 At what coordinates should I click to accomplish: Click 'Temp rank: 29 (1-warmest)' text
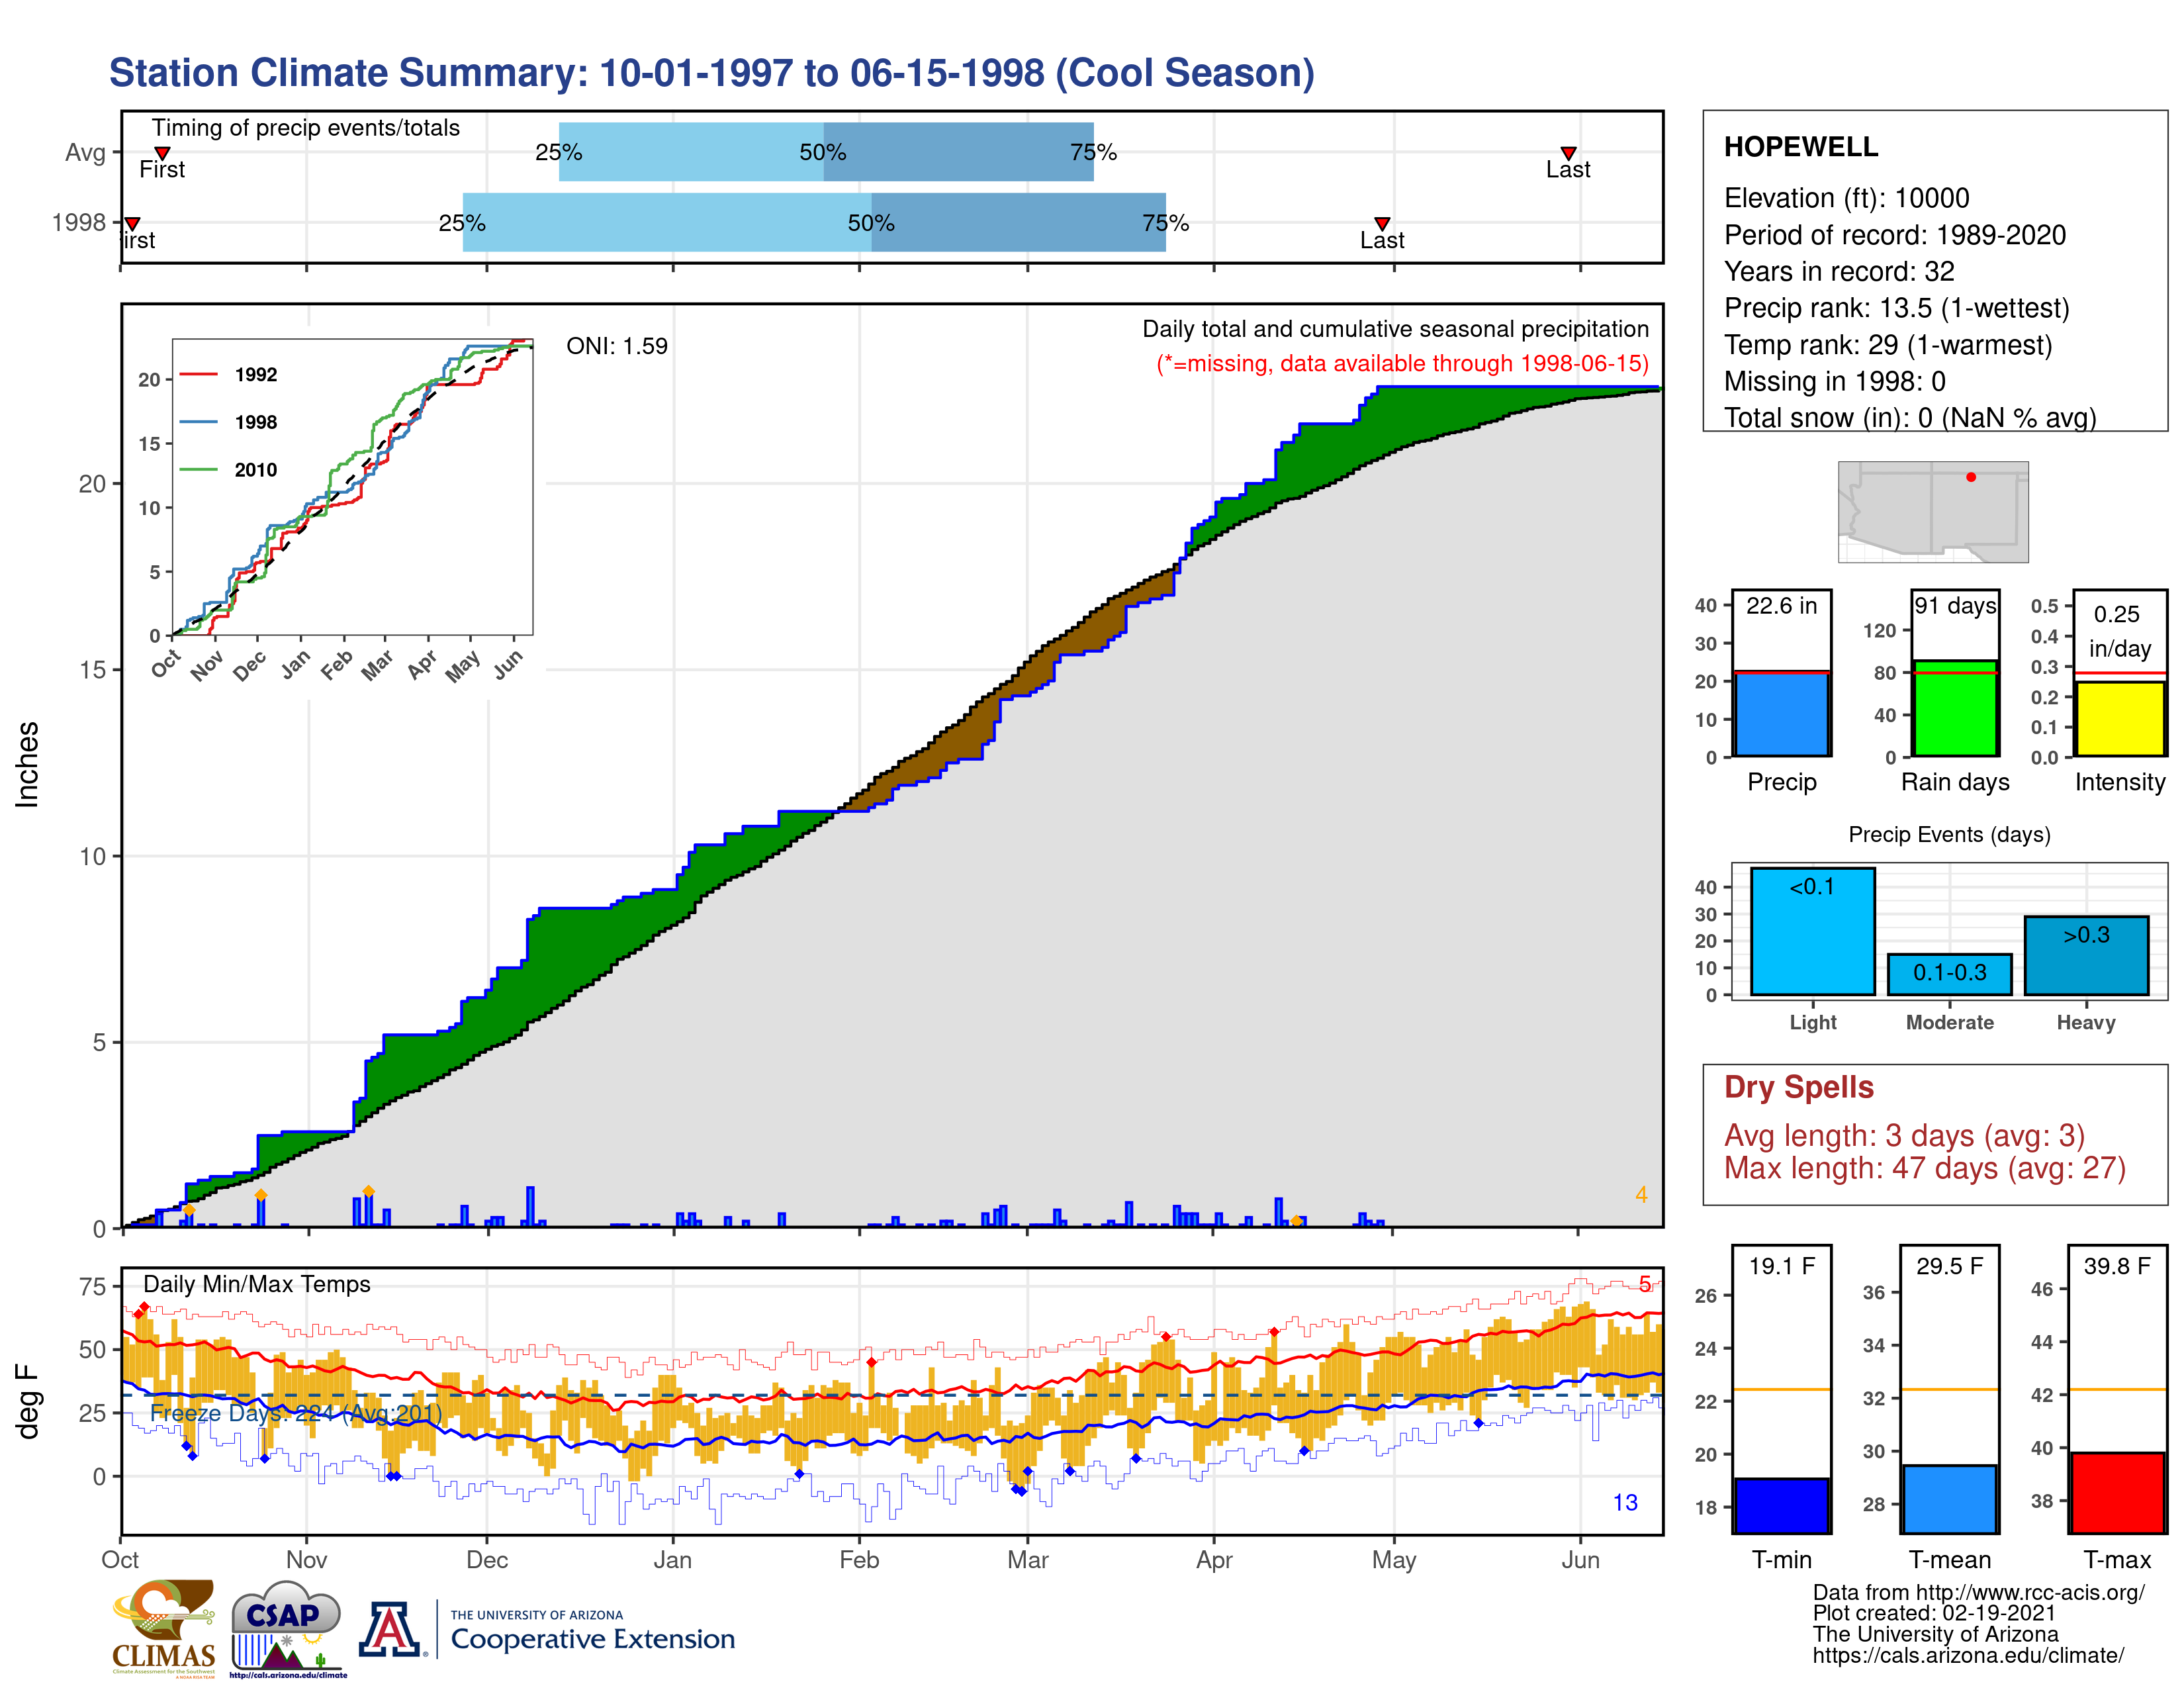pyautogui.click(x=1888, y=345)
